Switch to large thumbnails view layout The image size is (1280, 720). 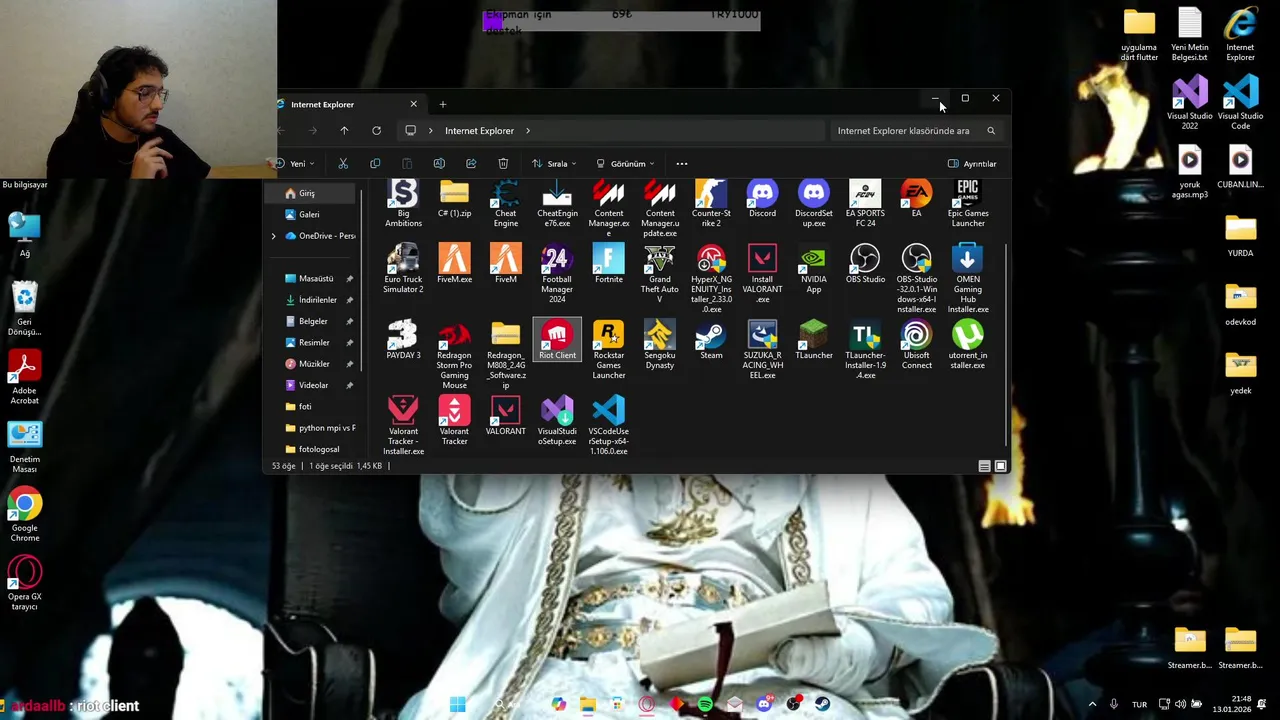coord(1000,466)
